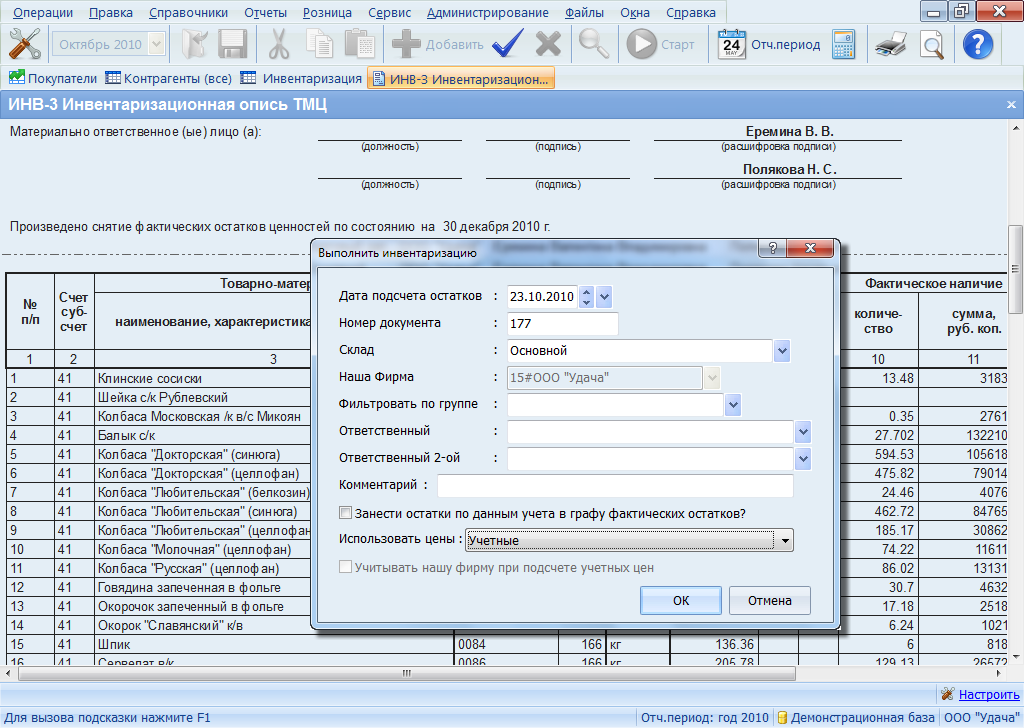Open the calculator icon in toolbar
This screenshot has height=728, width=1024.
point(843,44)
